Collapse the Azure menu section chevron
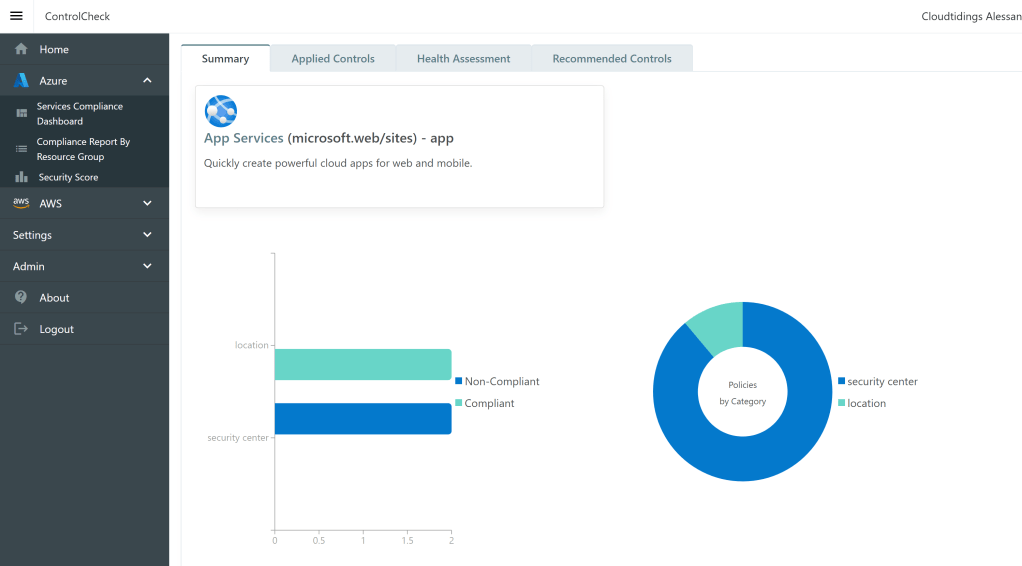 click(x=147, y=81)
